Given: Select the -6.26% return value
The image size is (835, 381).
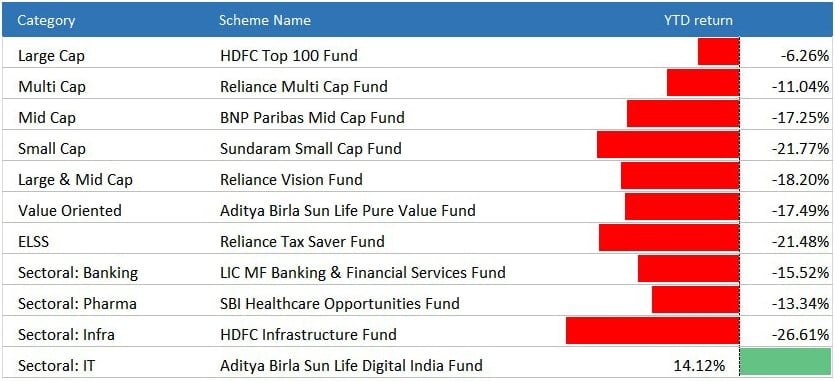Looking at the screenshot, I should [805, 55].
